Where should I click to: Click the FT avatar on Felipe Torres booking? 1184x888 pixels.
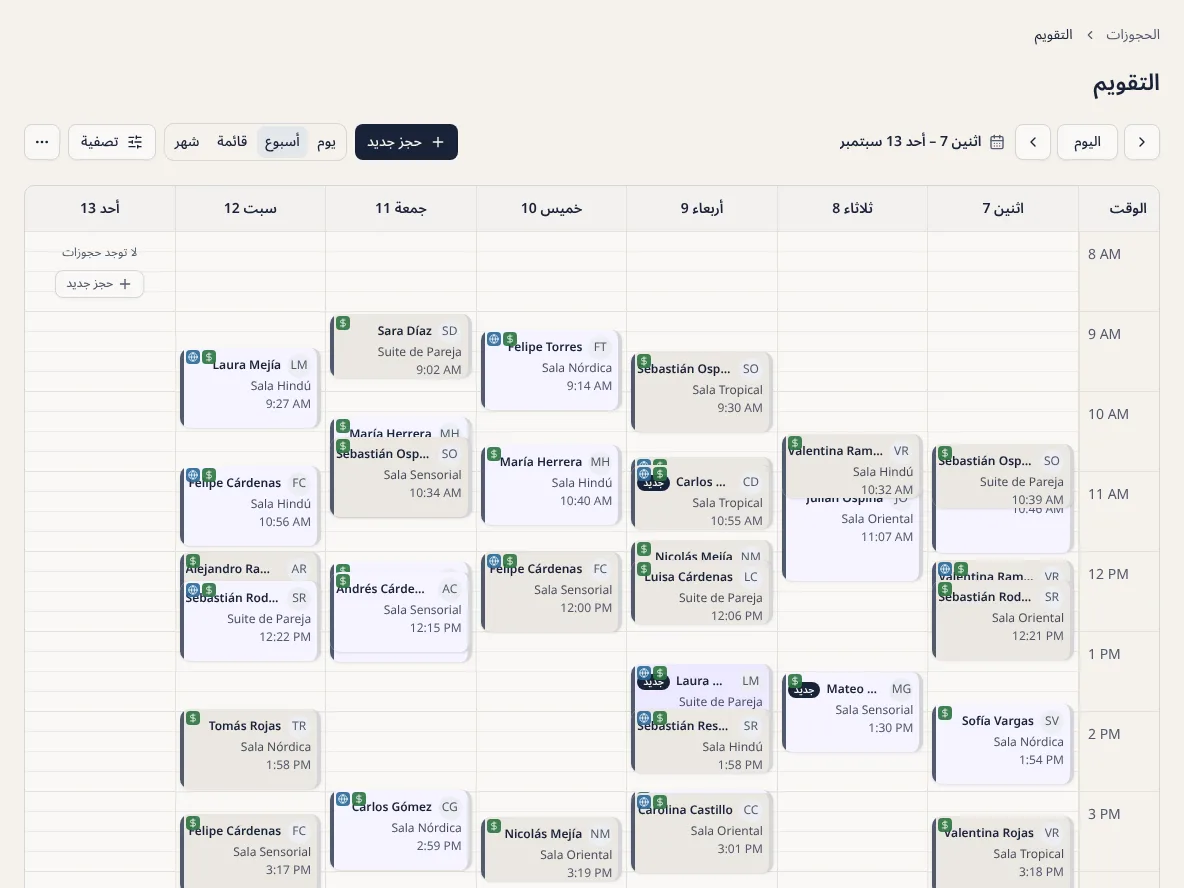(x=600, y=347)
